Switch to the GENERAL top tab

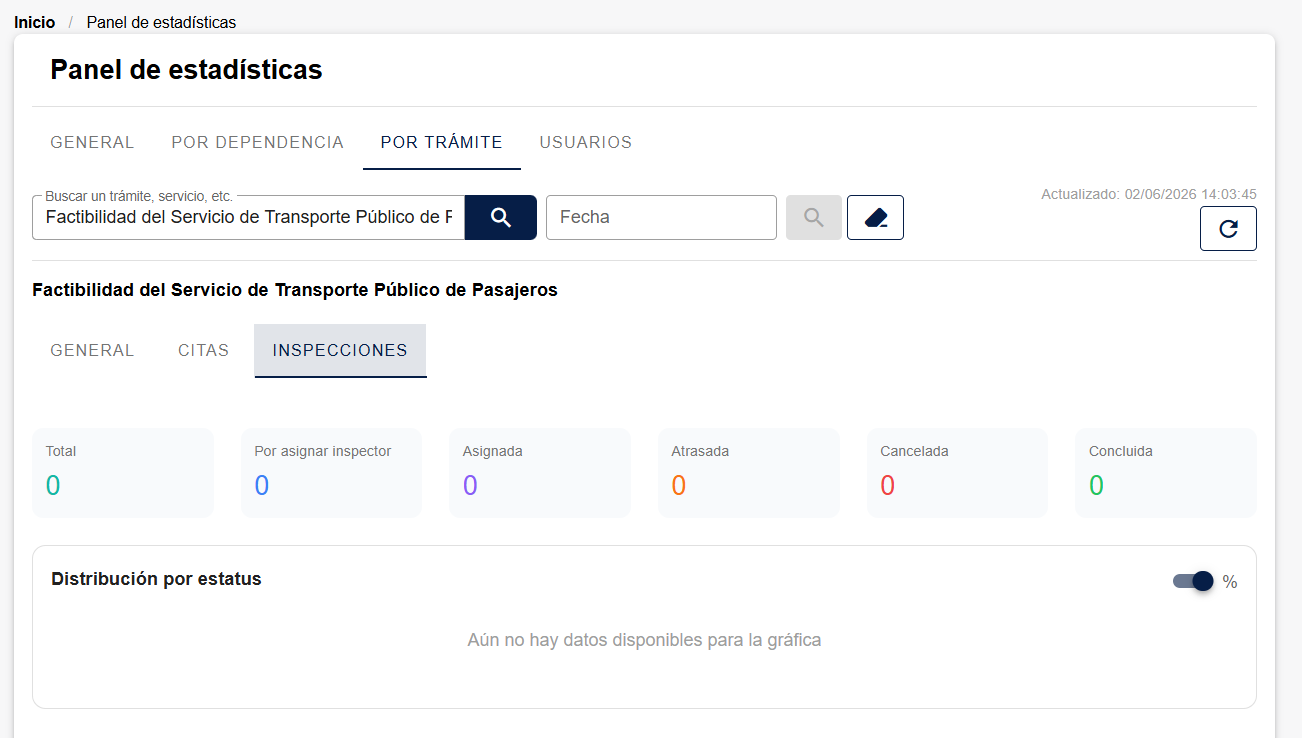(92, 142)
